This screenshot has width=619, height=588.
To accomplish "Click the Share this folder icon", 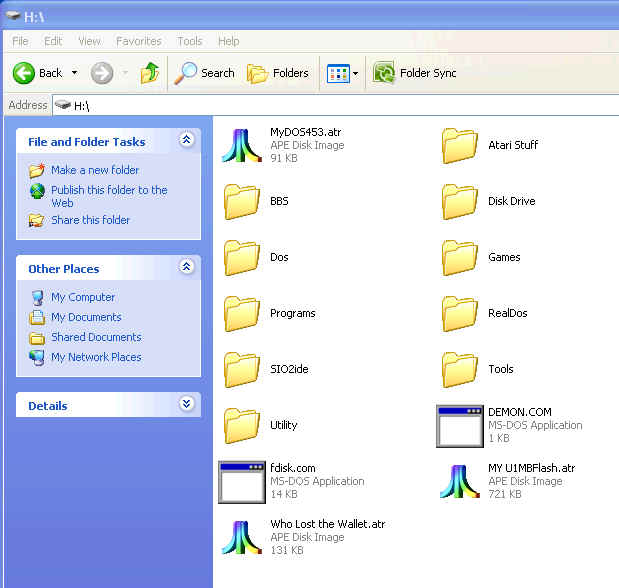I will (x=36, y=220).
